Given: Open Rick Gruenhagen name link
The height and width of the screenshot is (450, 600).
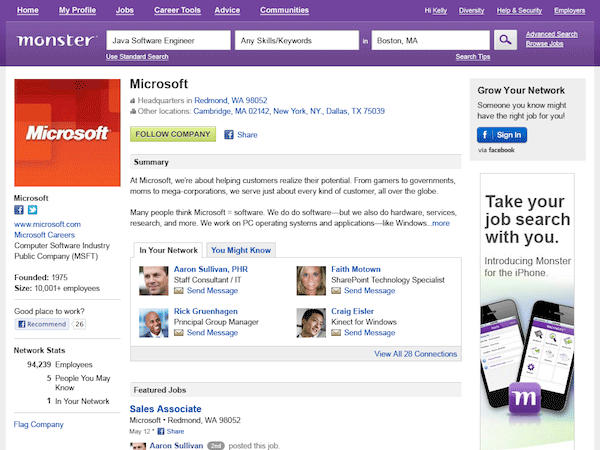Looking at the screenshot, I should pyautogui.click(x=206, y=311).
